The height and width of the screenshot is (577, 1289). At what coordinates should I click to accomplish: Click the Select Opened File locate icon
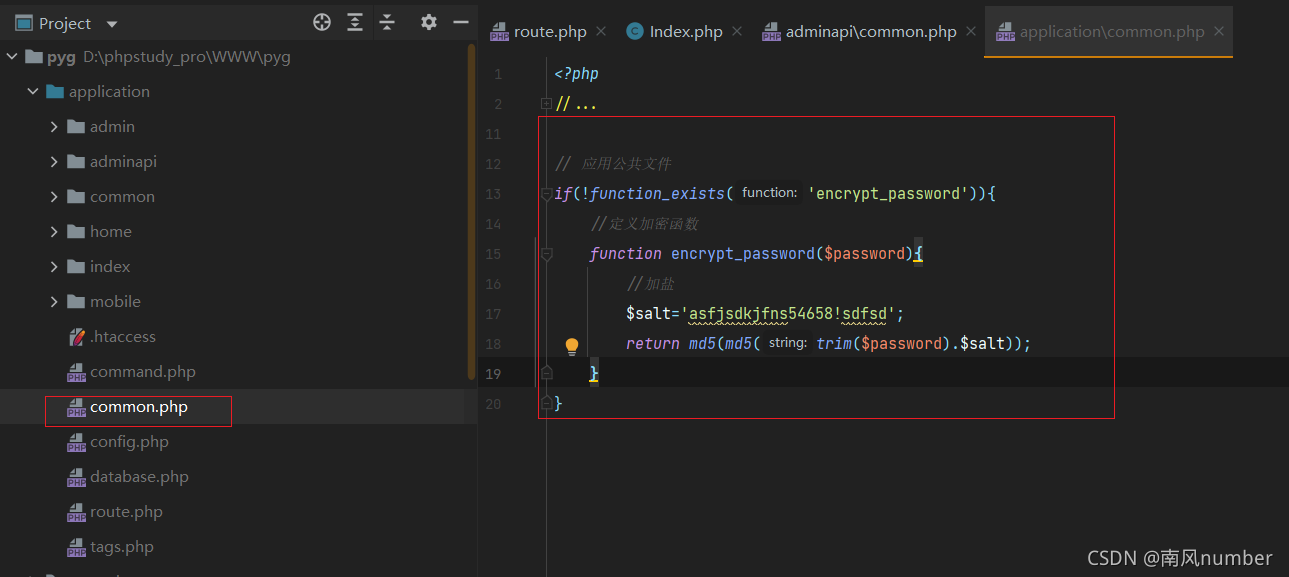point(322,22)
